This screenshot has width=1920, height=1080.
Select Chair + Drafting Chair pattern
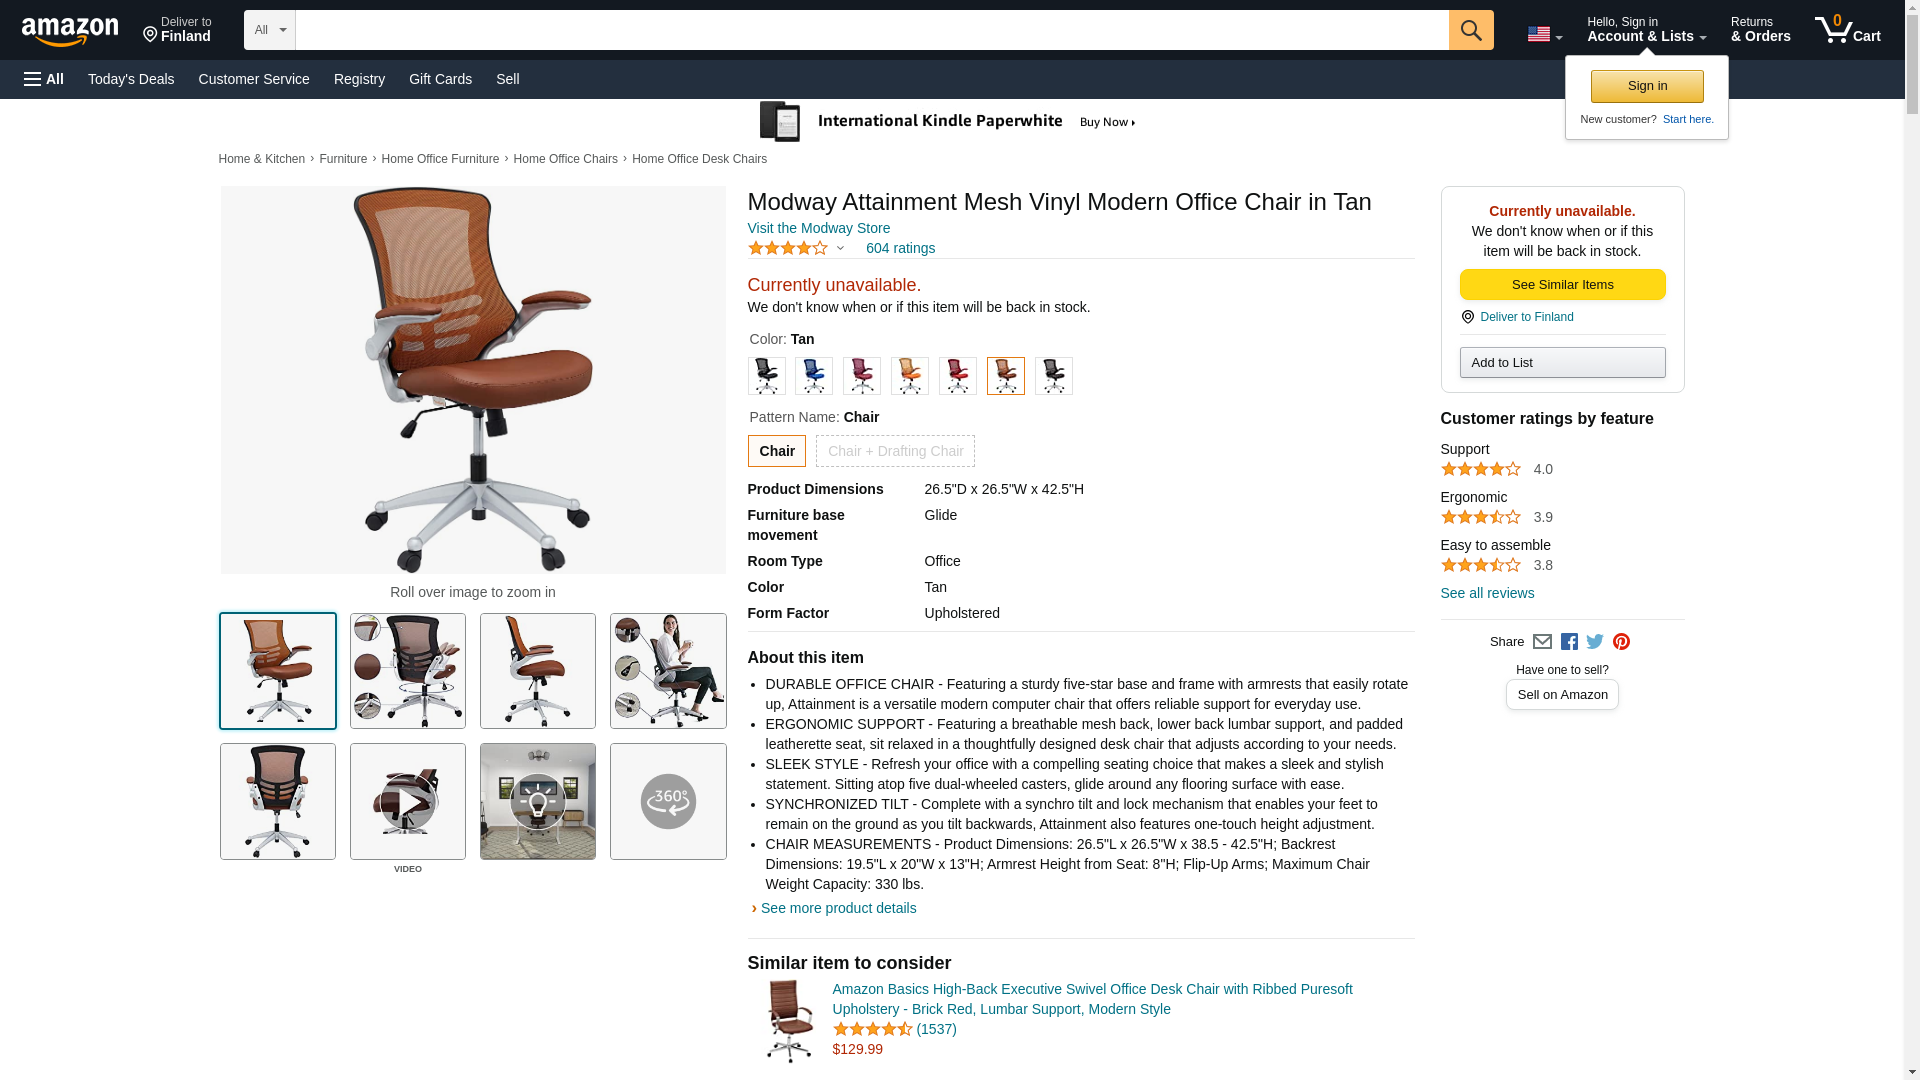click(x=895, y=451)
